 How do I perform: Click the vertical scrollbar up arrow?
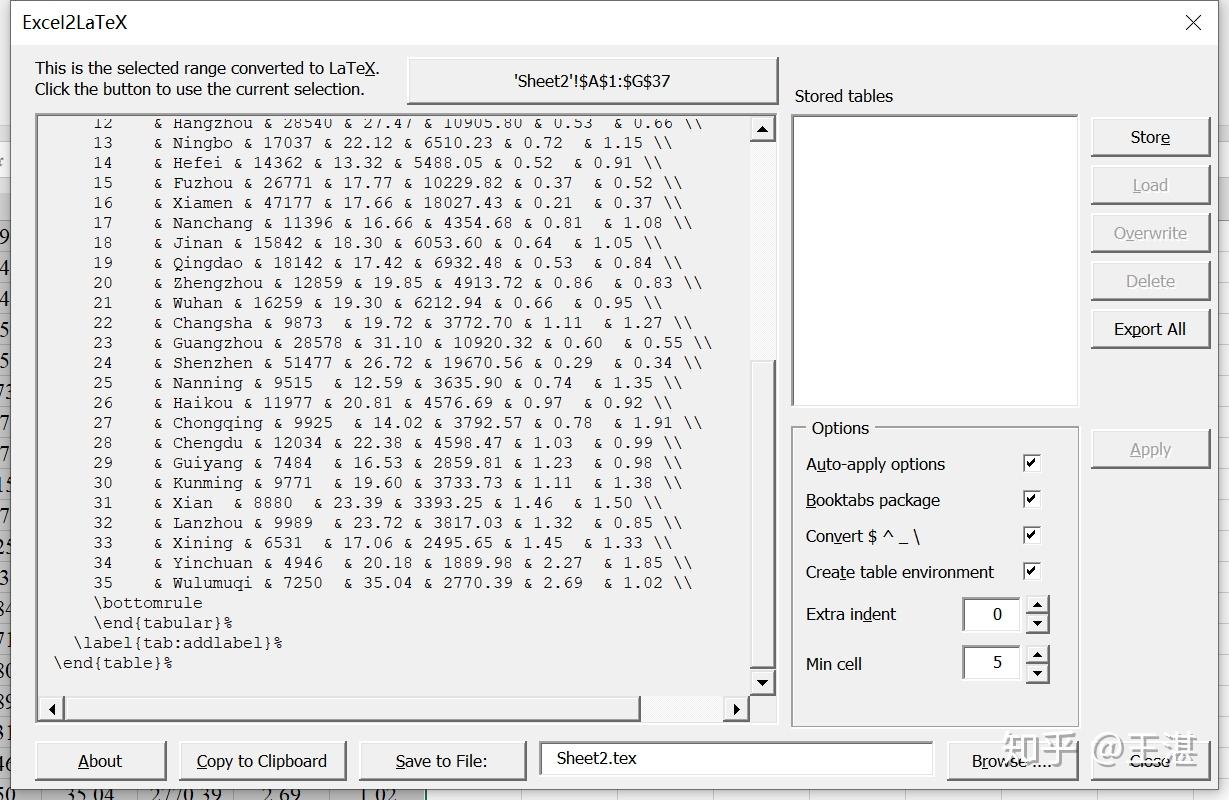(x=762, y=129)
